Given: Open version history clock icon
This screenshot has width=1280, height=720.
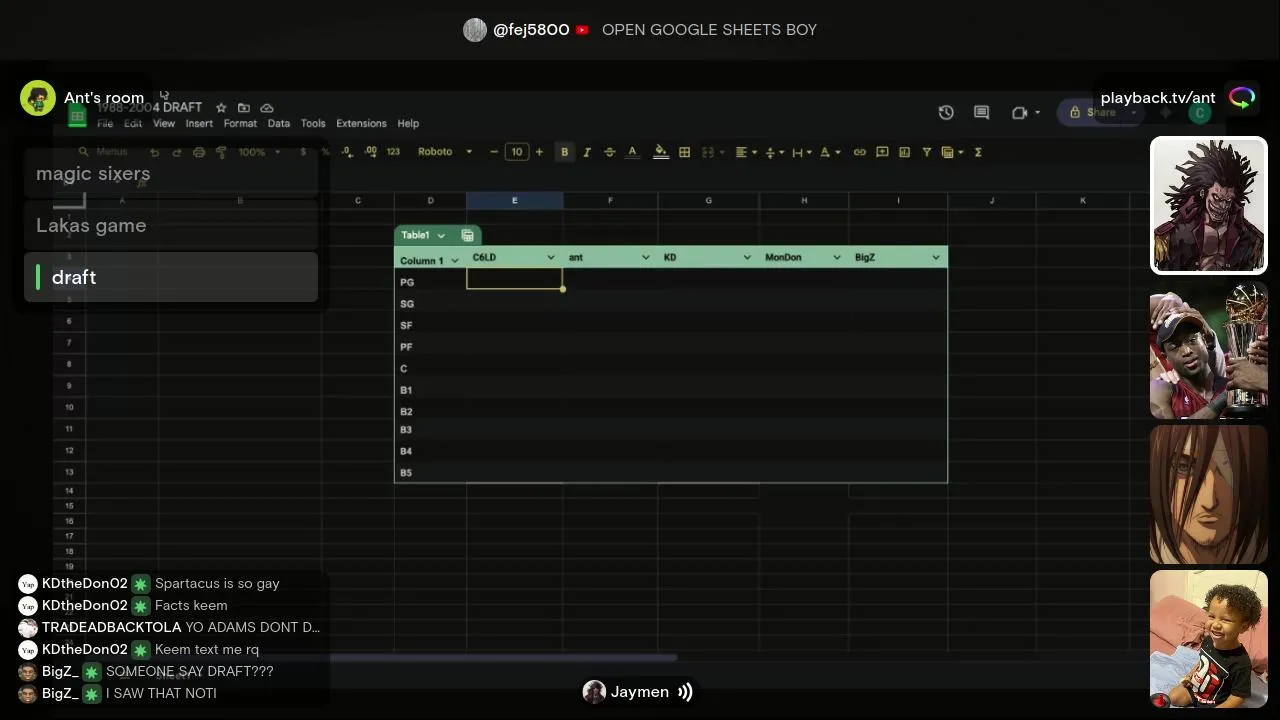Looking at the screenshot, I should coord(946,112).
